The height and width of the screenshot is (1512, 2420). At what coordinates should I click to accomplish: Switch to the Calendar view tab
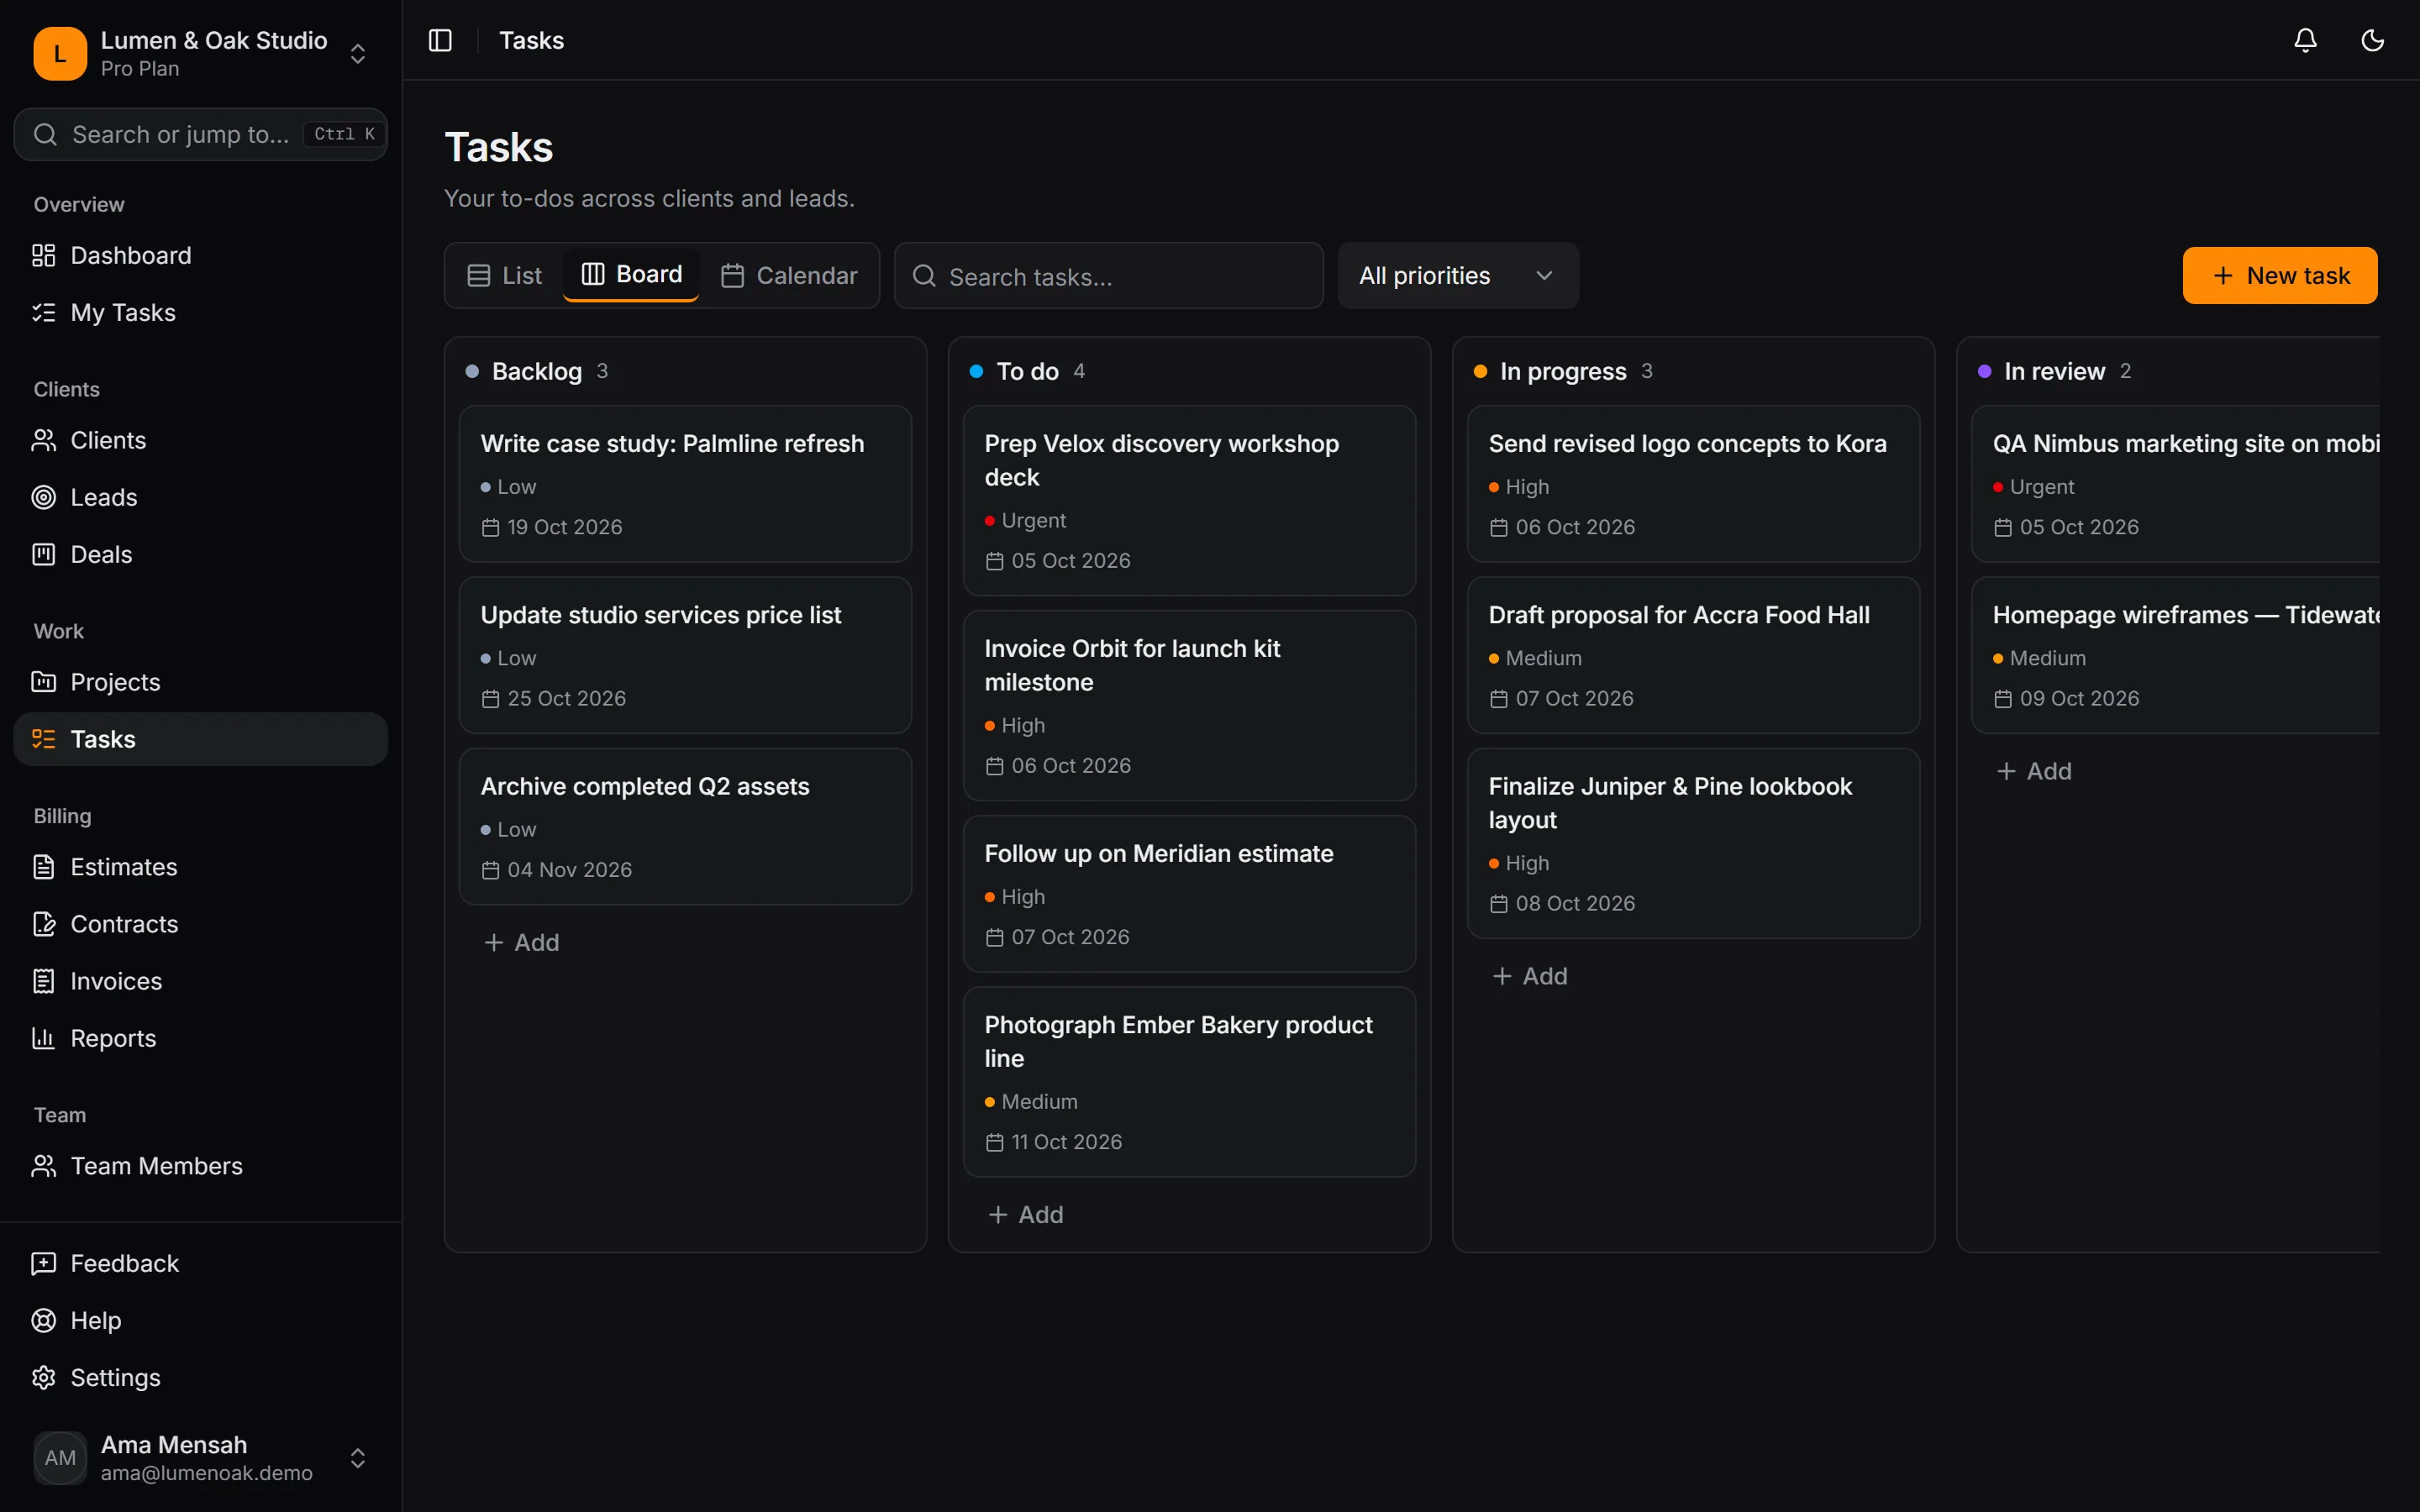[789, 275]
